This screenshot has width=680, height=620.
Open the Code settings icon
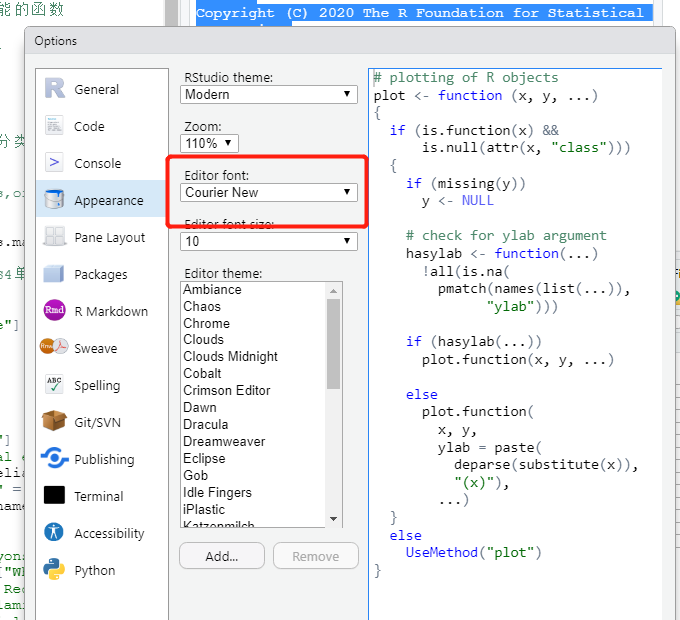tap(55, 126)
